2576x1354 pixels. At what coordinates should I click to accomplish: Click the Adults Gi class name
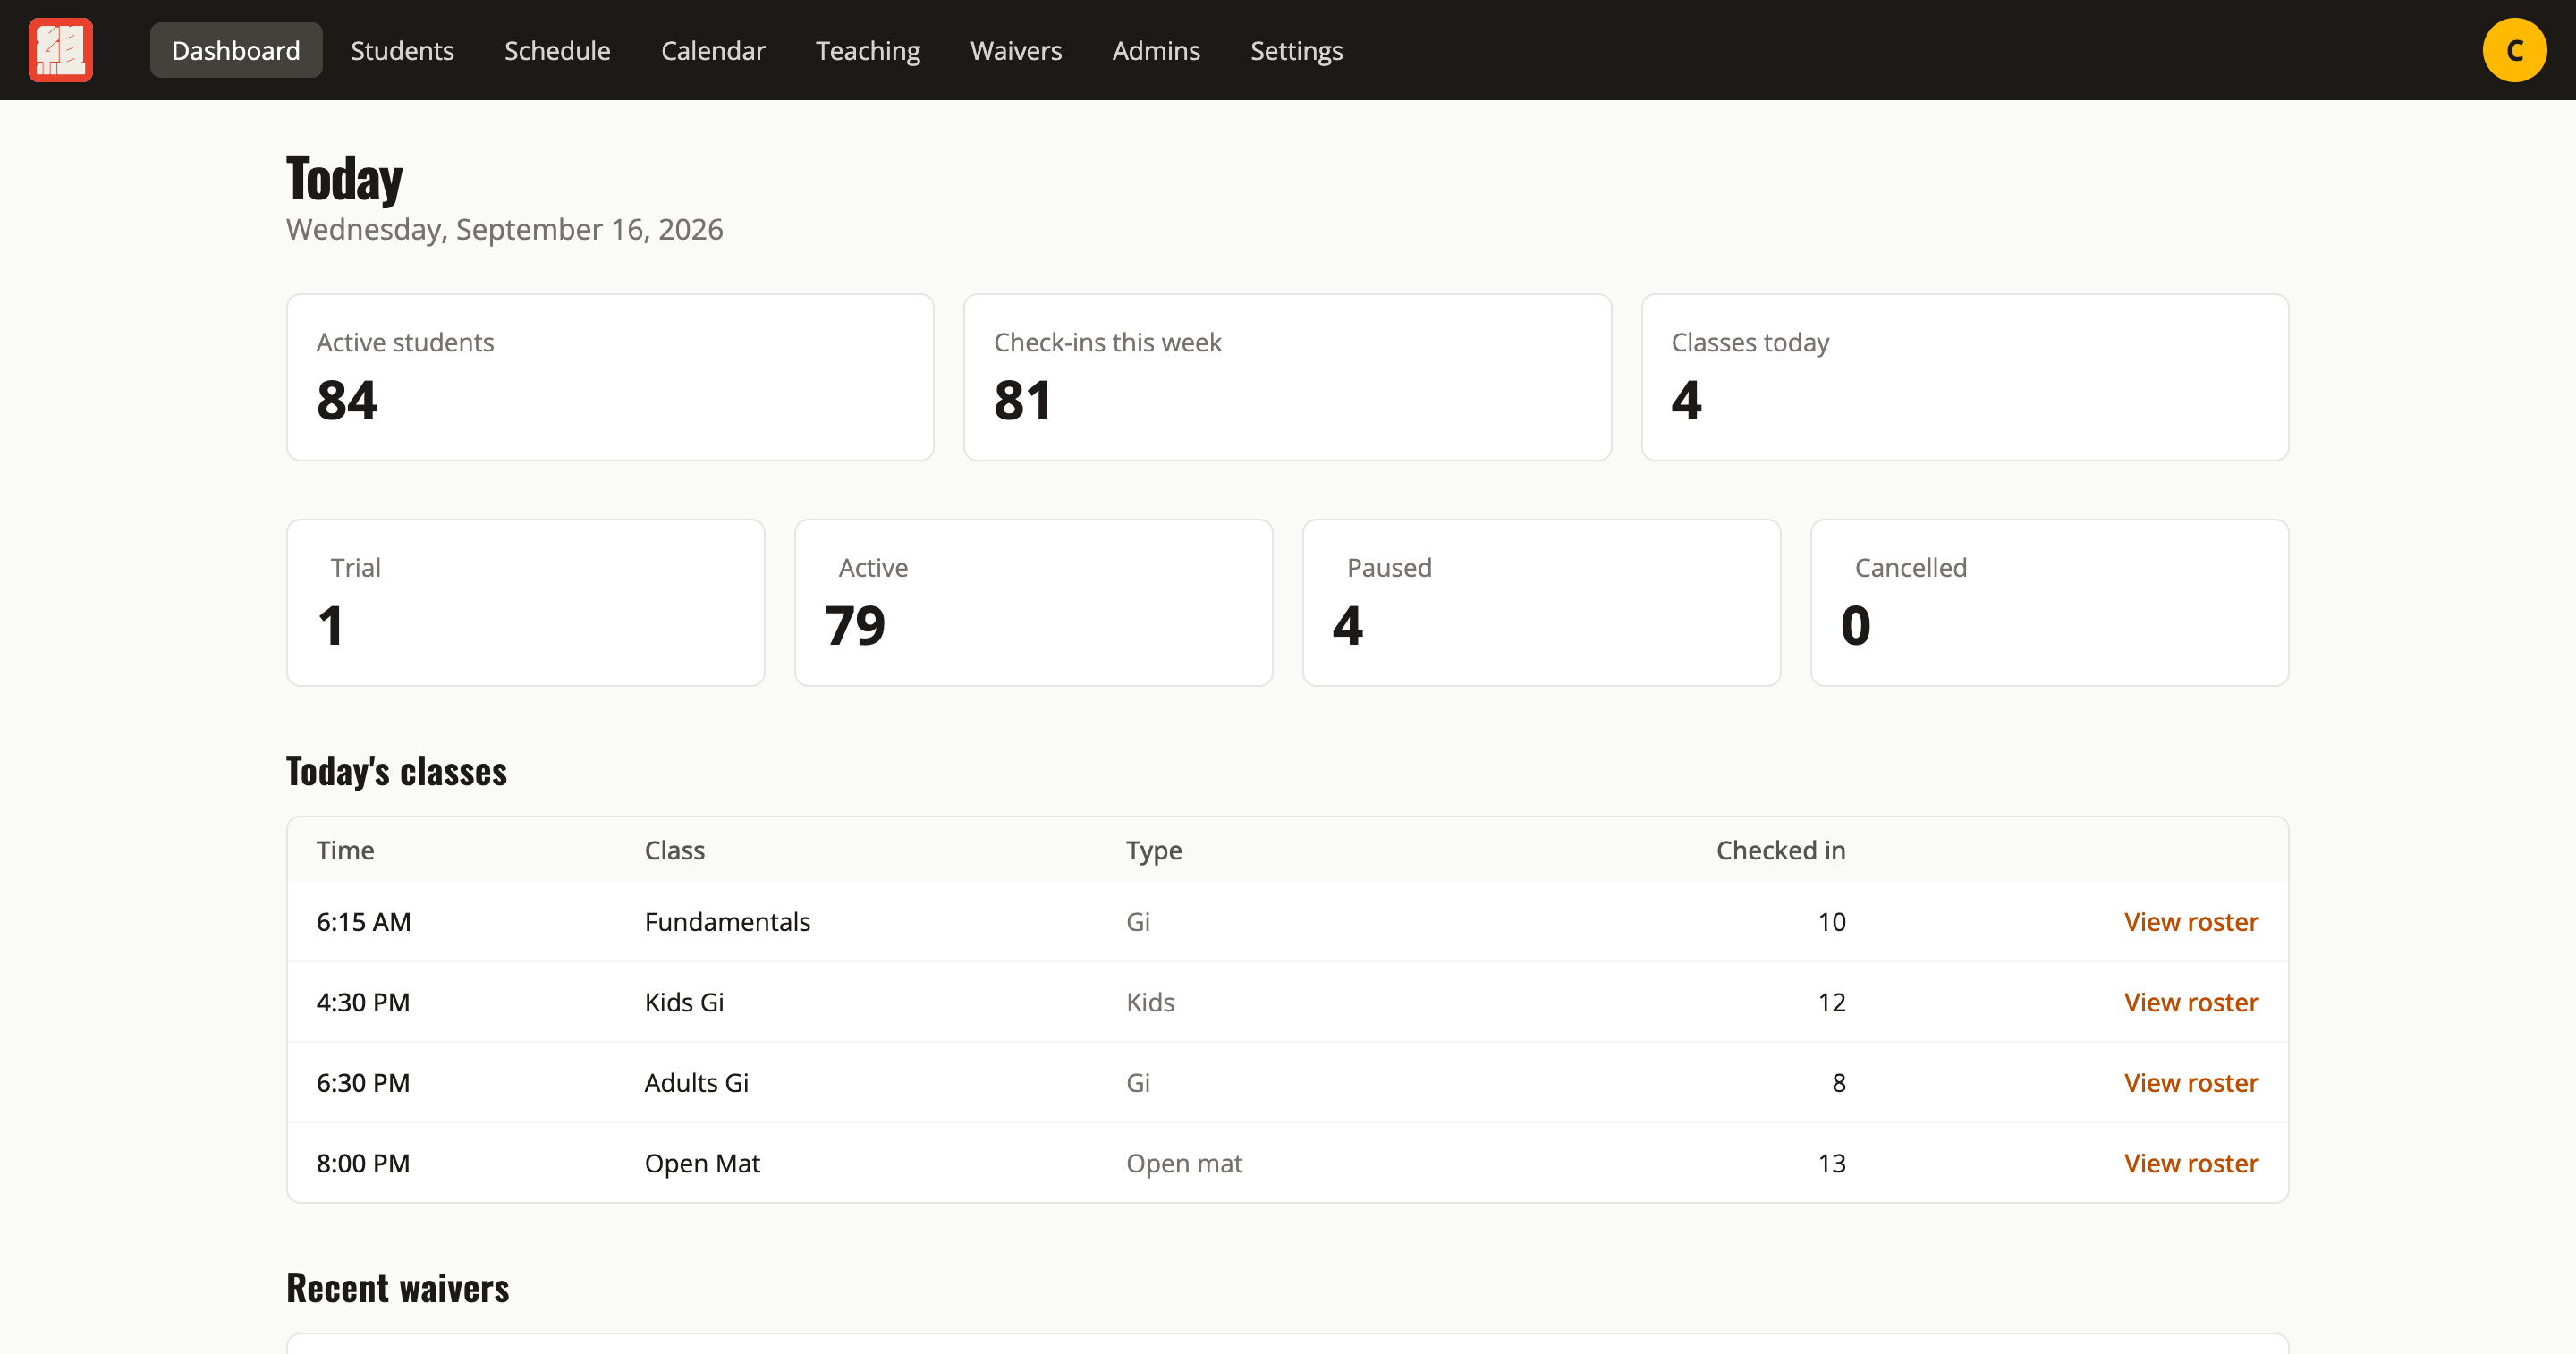[696, 1082]
